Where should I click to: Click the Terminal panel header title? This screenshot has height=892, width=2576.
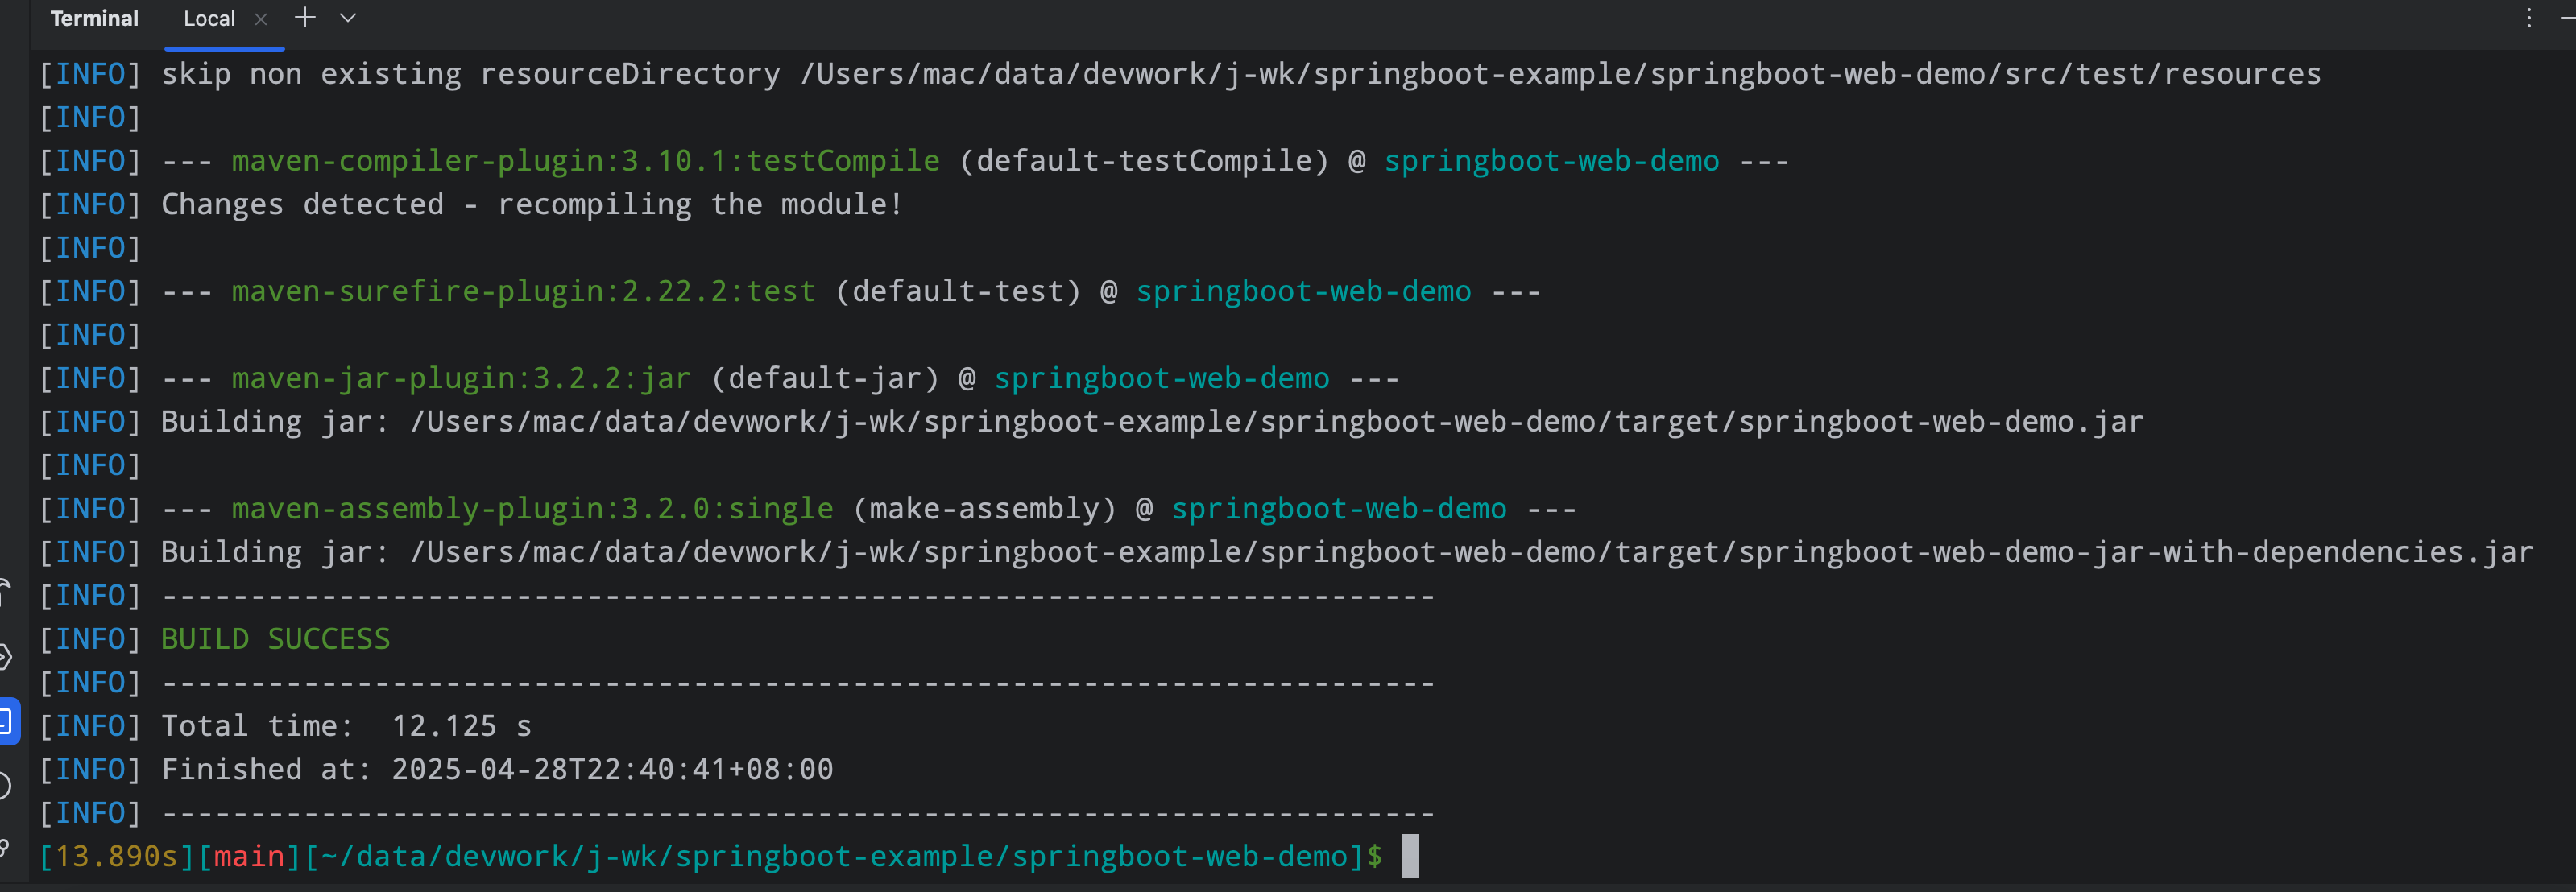point(94,17)
